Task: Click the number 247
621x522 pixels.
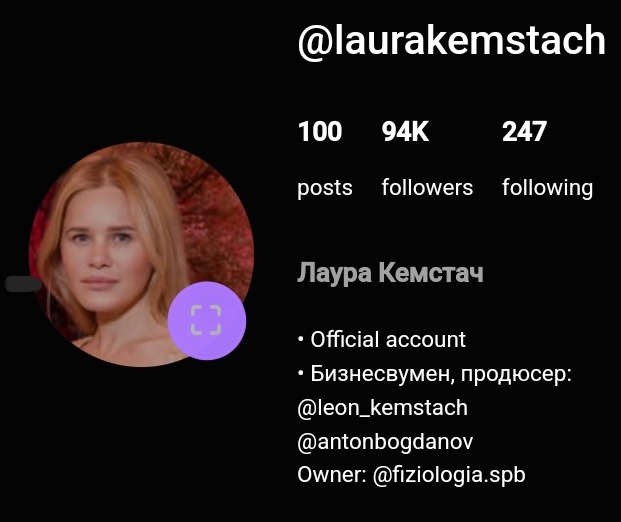Action: pos(524,131)
